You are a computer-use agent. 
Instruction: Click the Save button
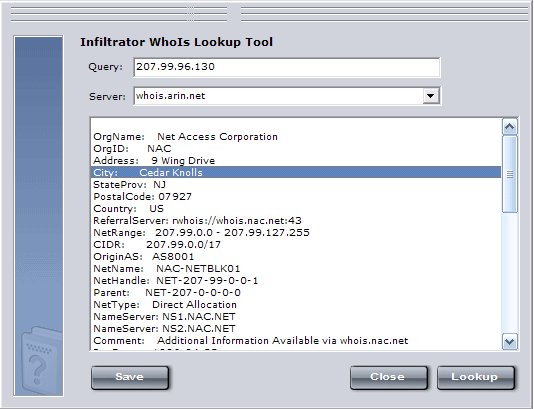[x=130, y=377]
